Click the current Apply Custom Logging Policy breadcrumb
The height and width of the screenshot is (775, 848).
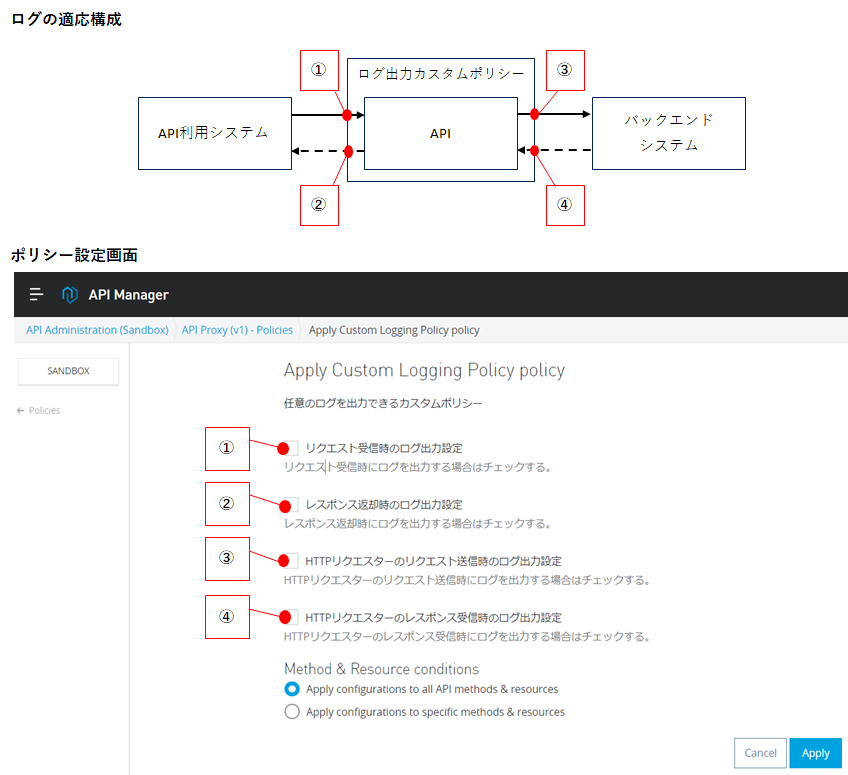click(x=394, y=330)
